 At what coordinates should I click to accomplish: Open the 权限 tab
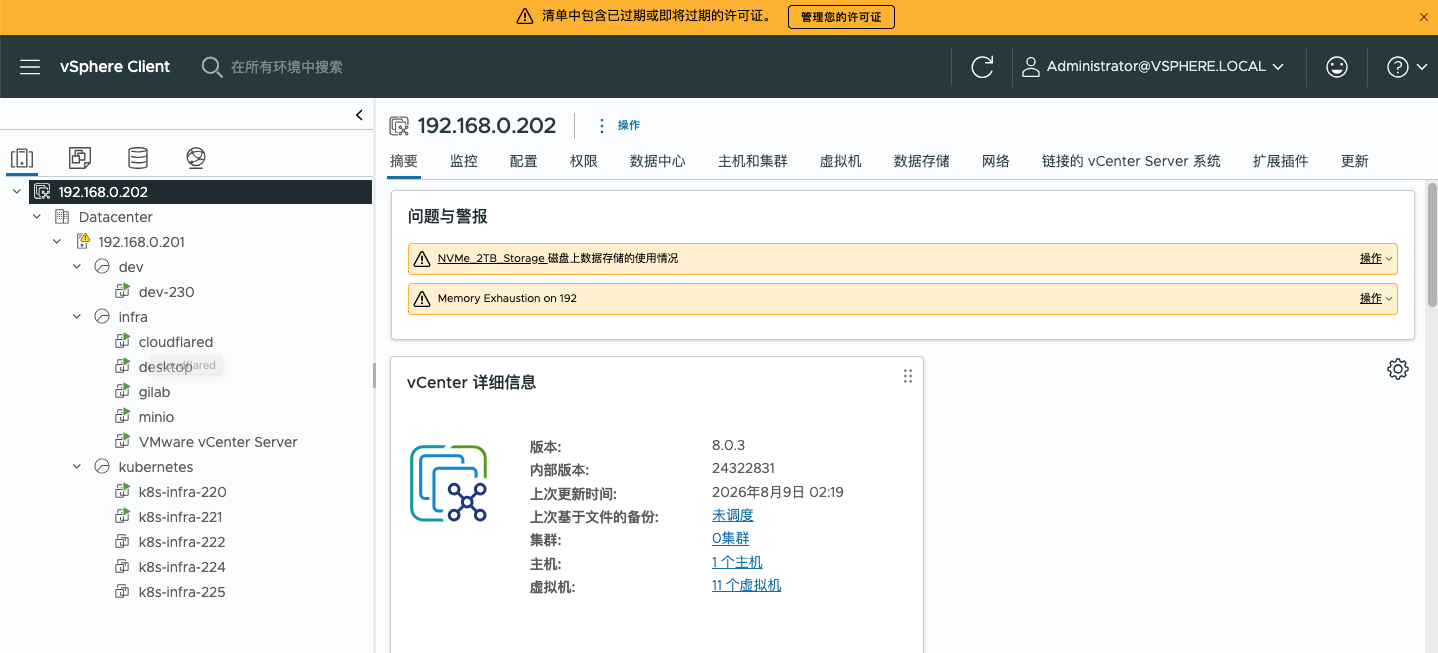[584, 161]
